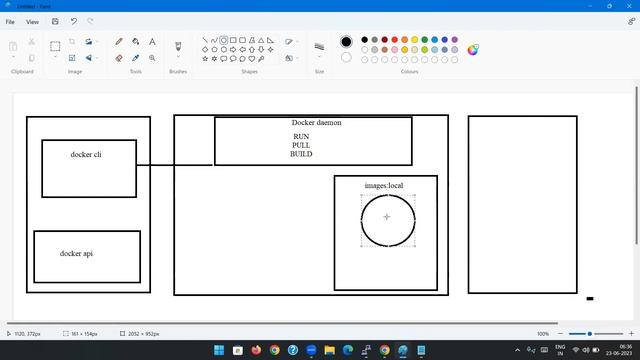Expand the Size dropdown arrow

click(x=319, y=57)
